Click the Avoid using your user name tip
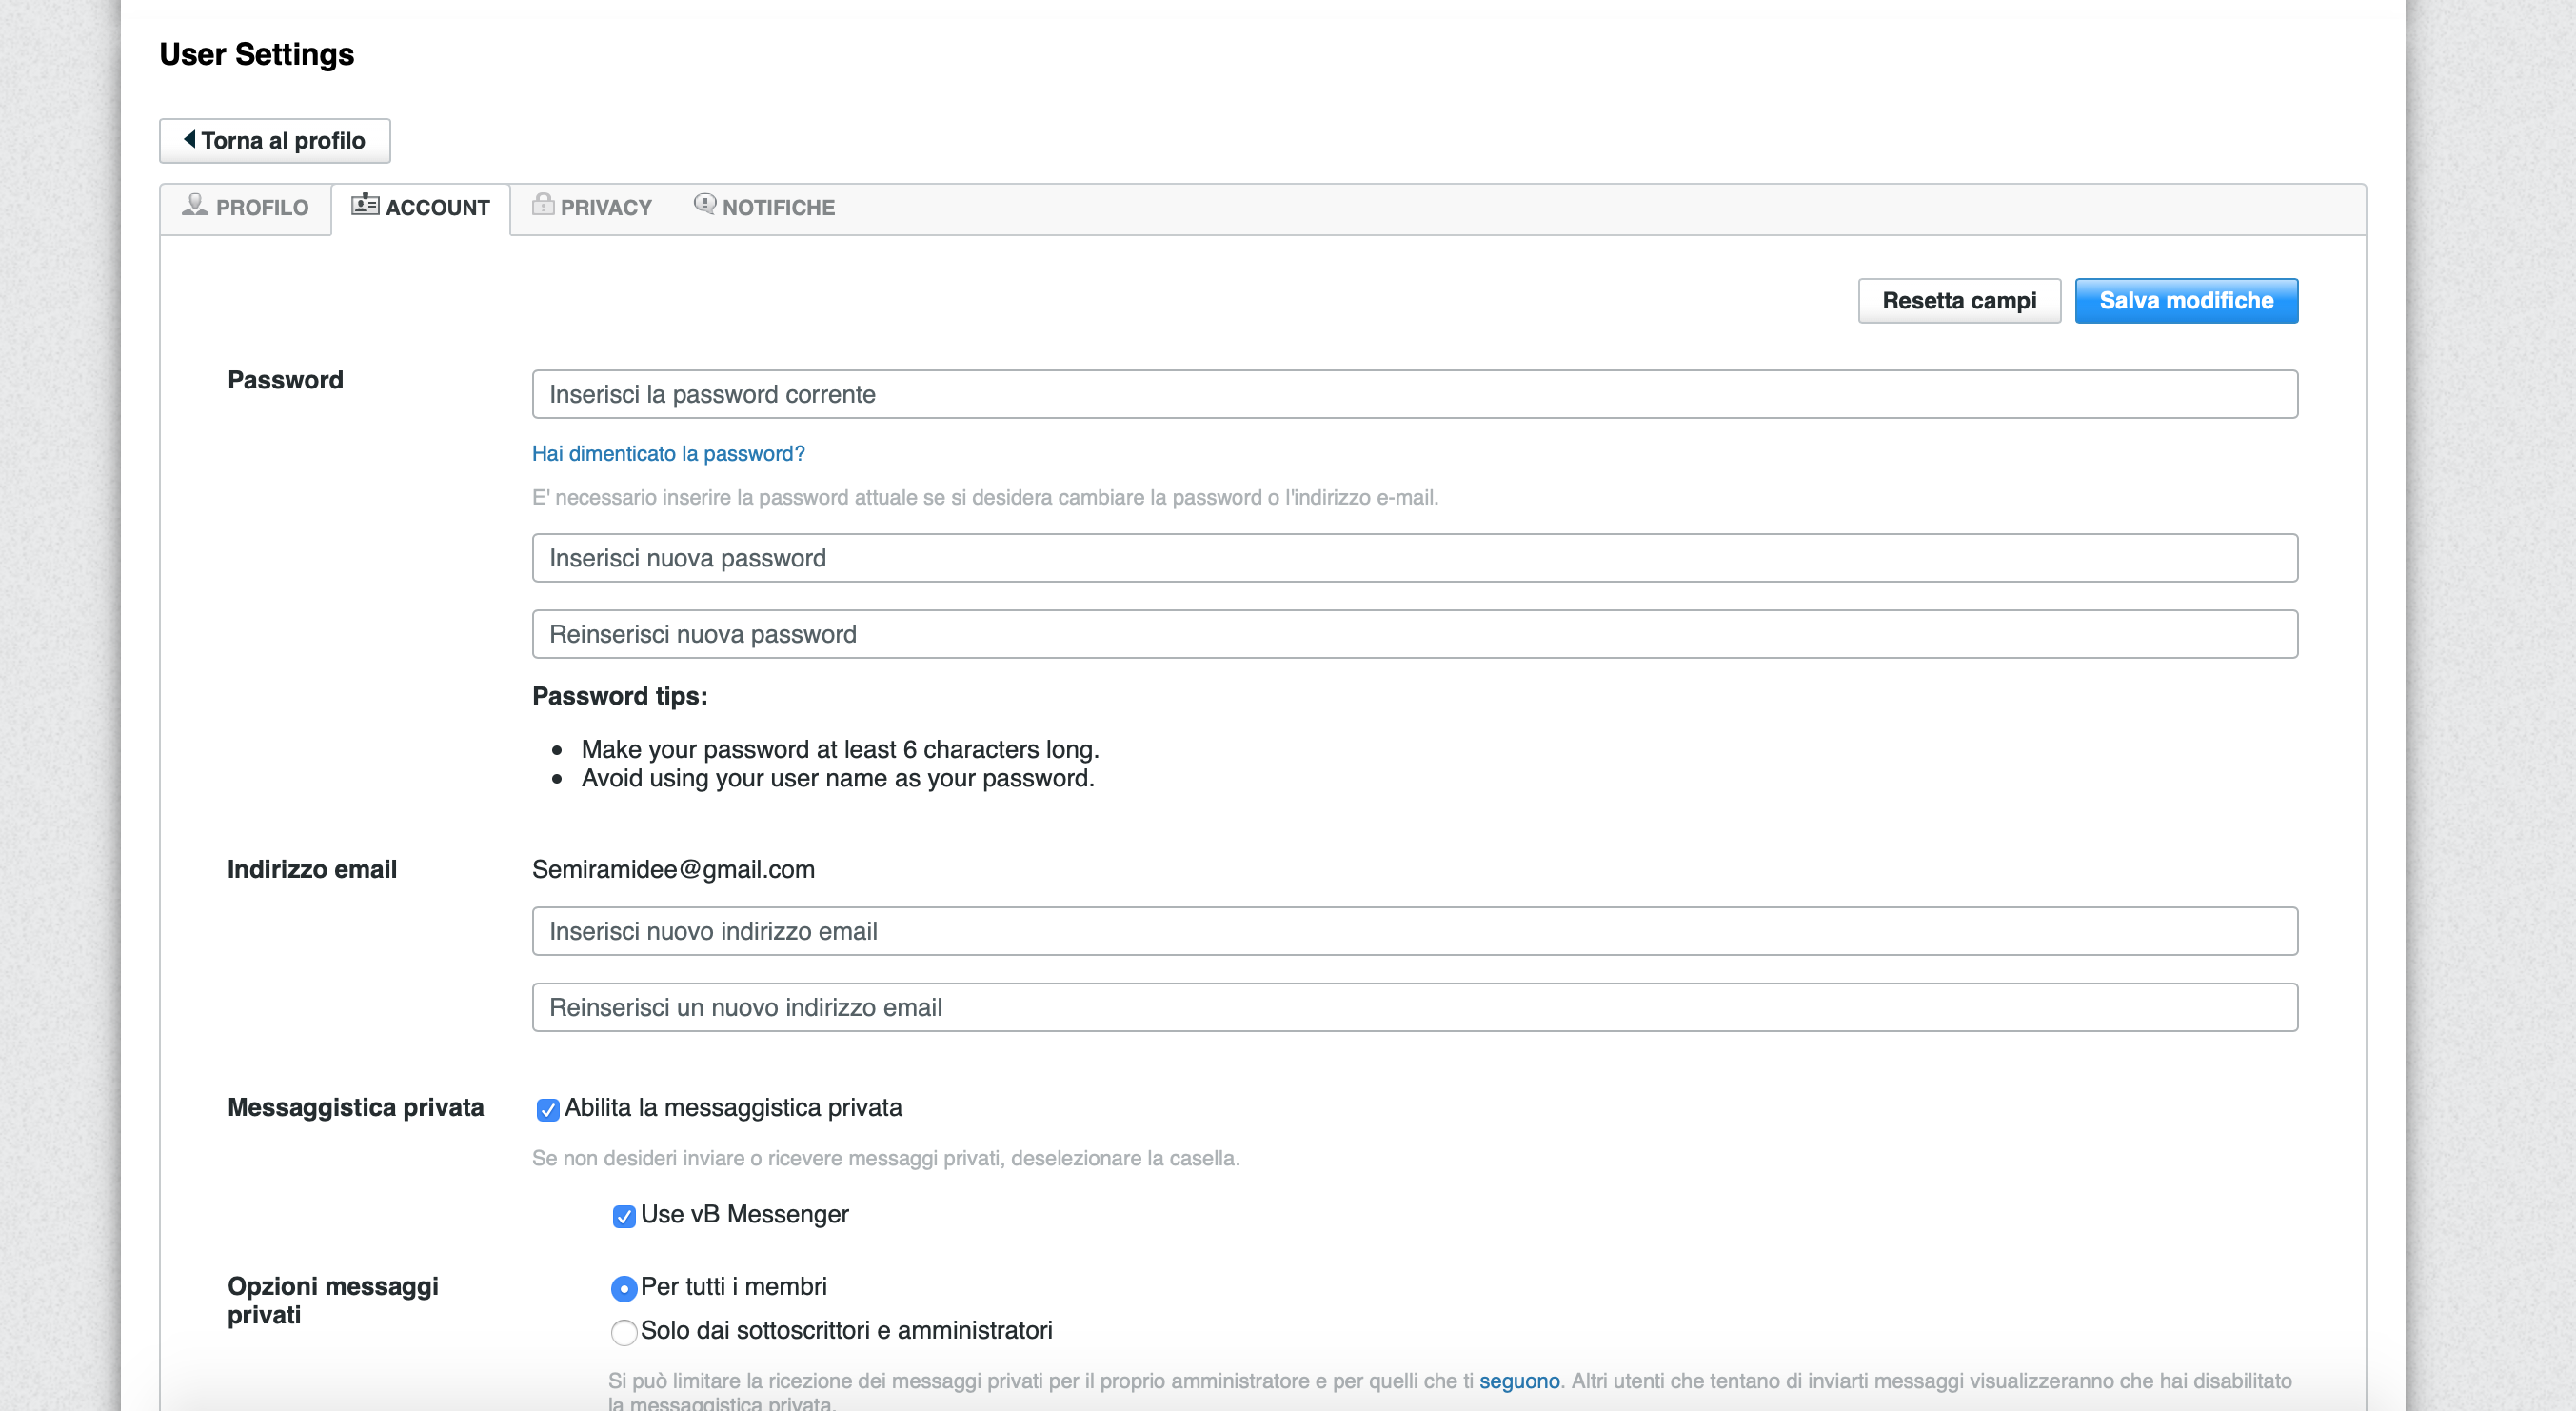Viewport: 2576px width, 1411px height. pos(838,778)
